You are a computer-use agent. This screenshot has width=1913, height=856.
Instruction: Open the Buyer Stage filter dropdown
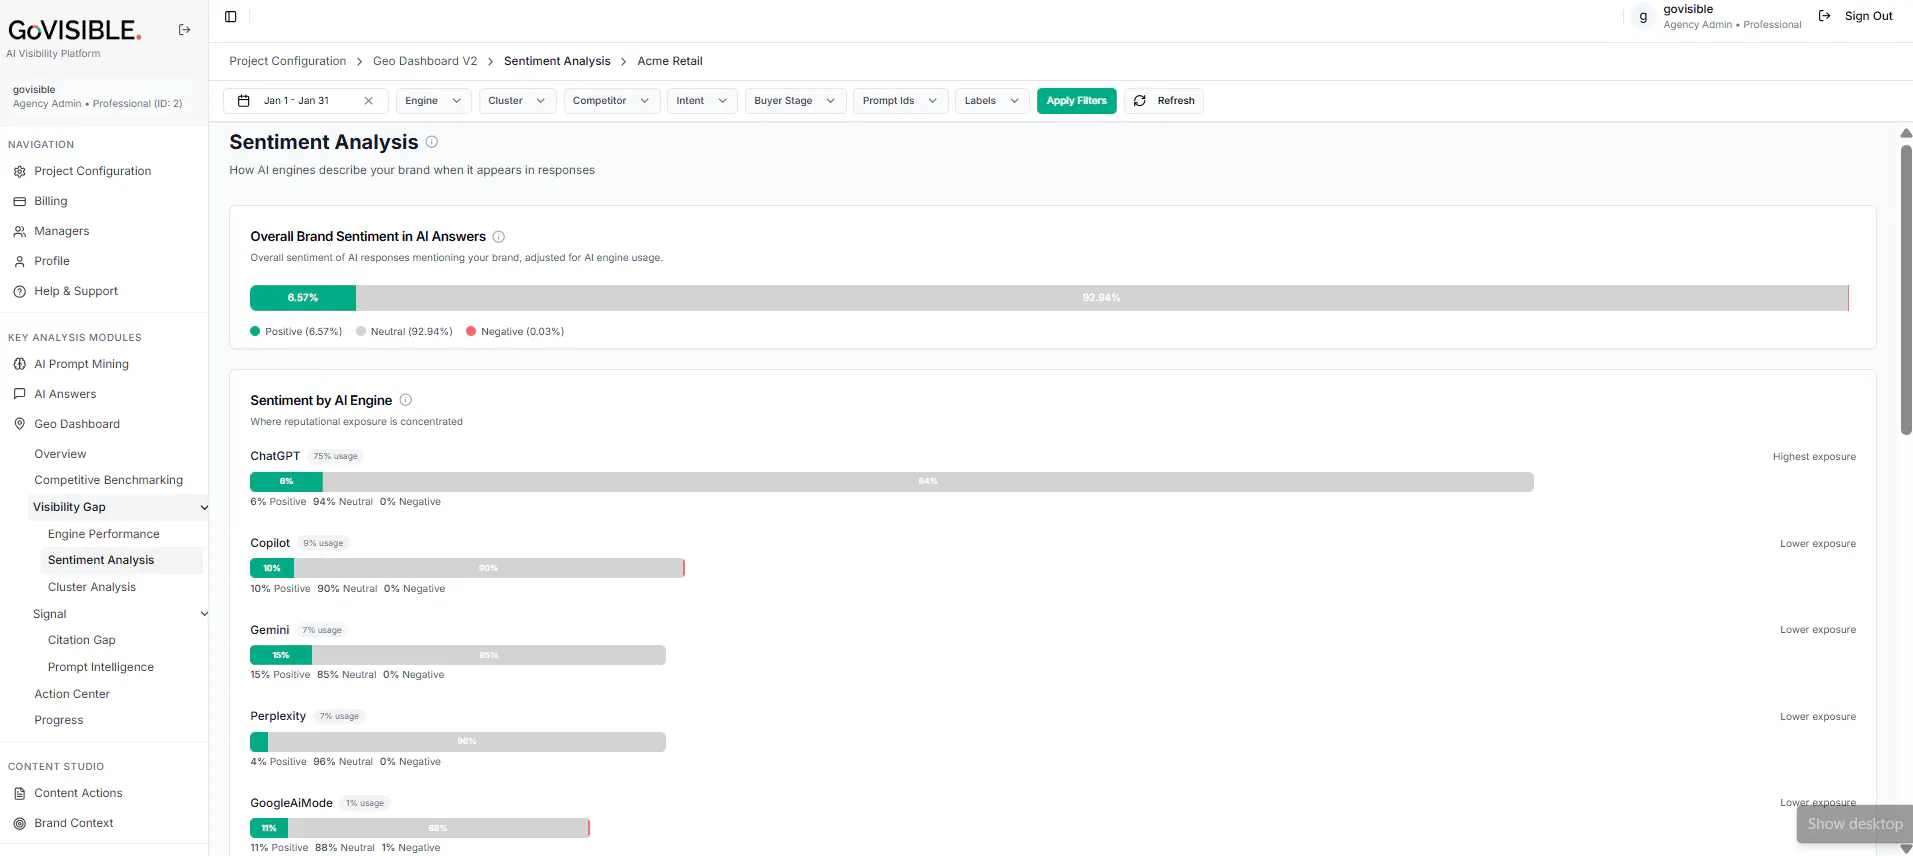[795, 101]
